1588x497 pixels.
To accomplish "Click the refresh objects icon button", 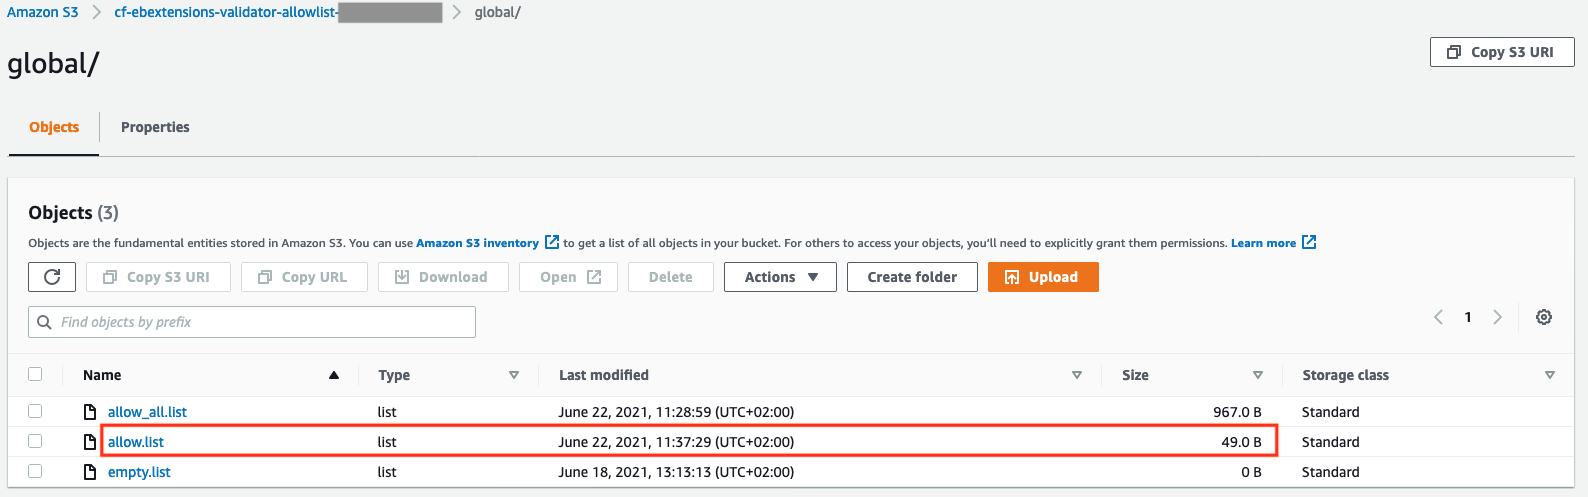I will click(x=52, y=277).
